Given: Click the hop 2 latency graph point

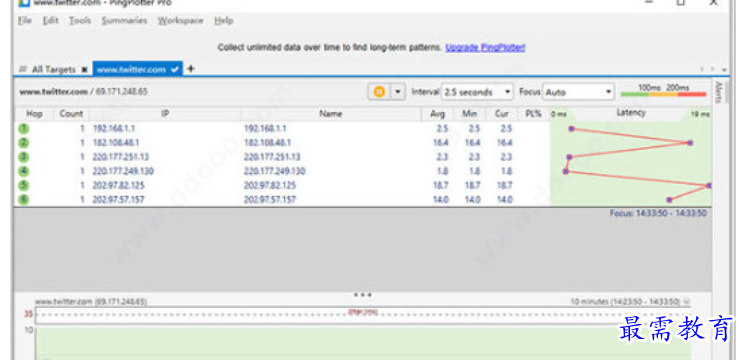Looking at the screenshot, I should pyautogui.click(x=690, y=143).
